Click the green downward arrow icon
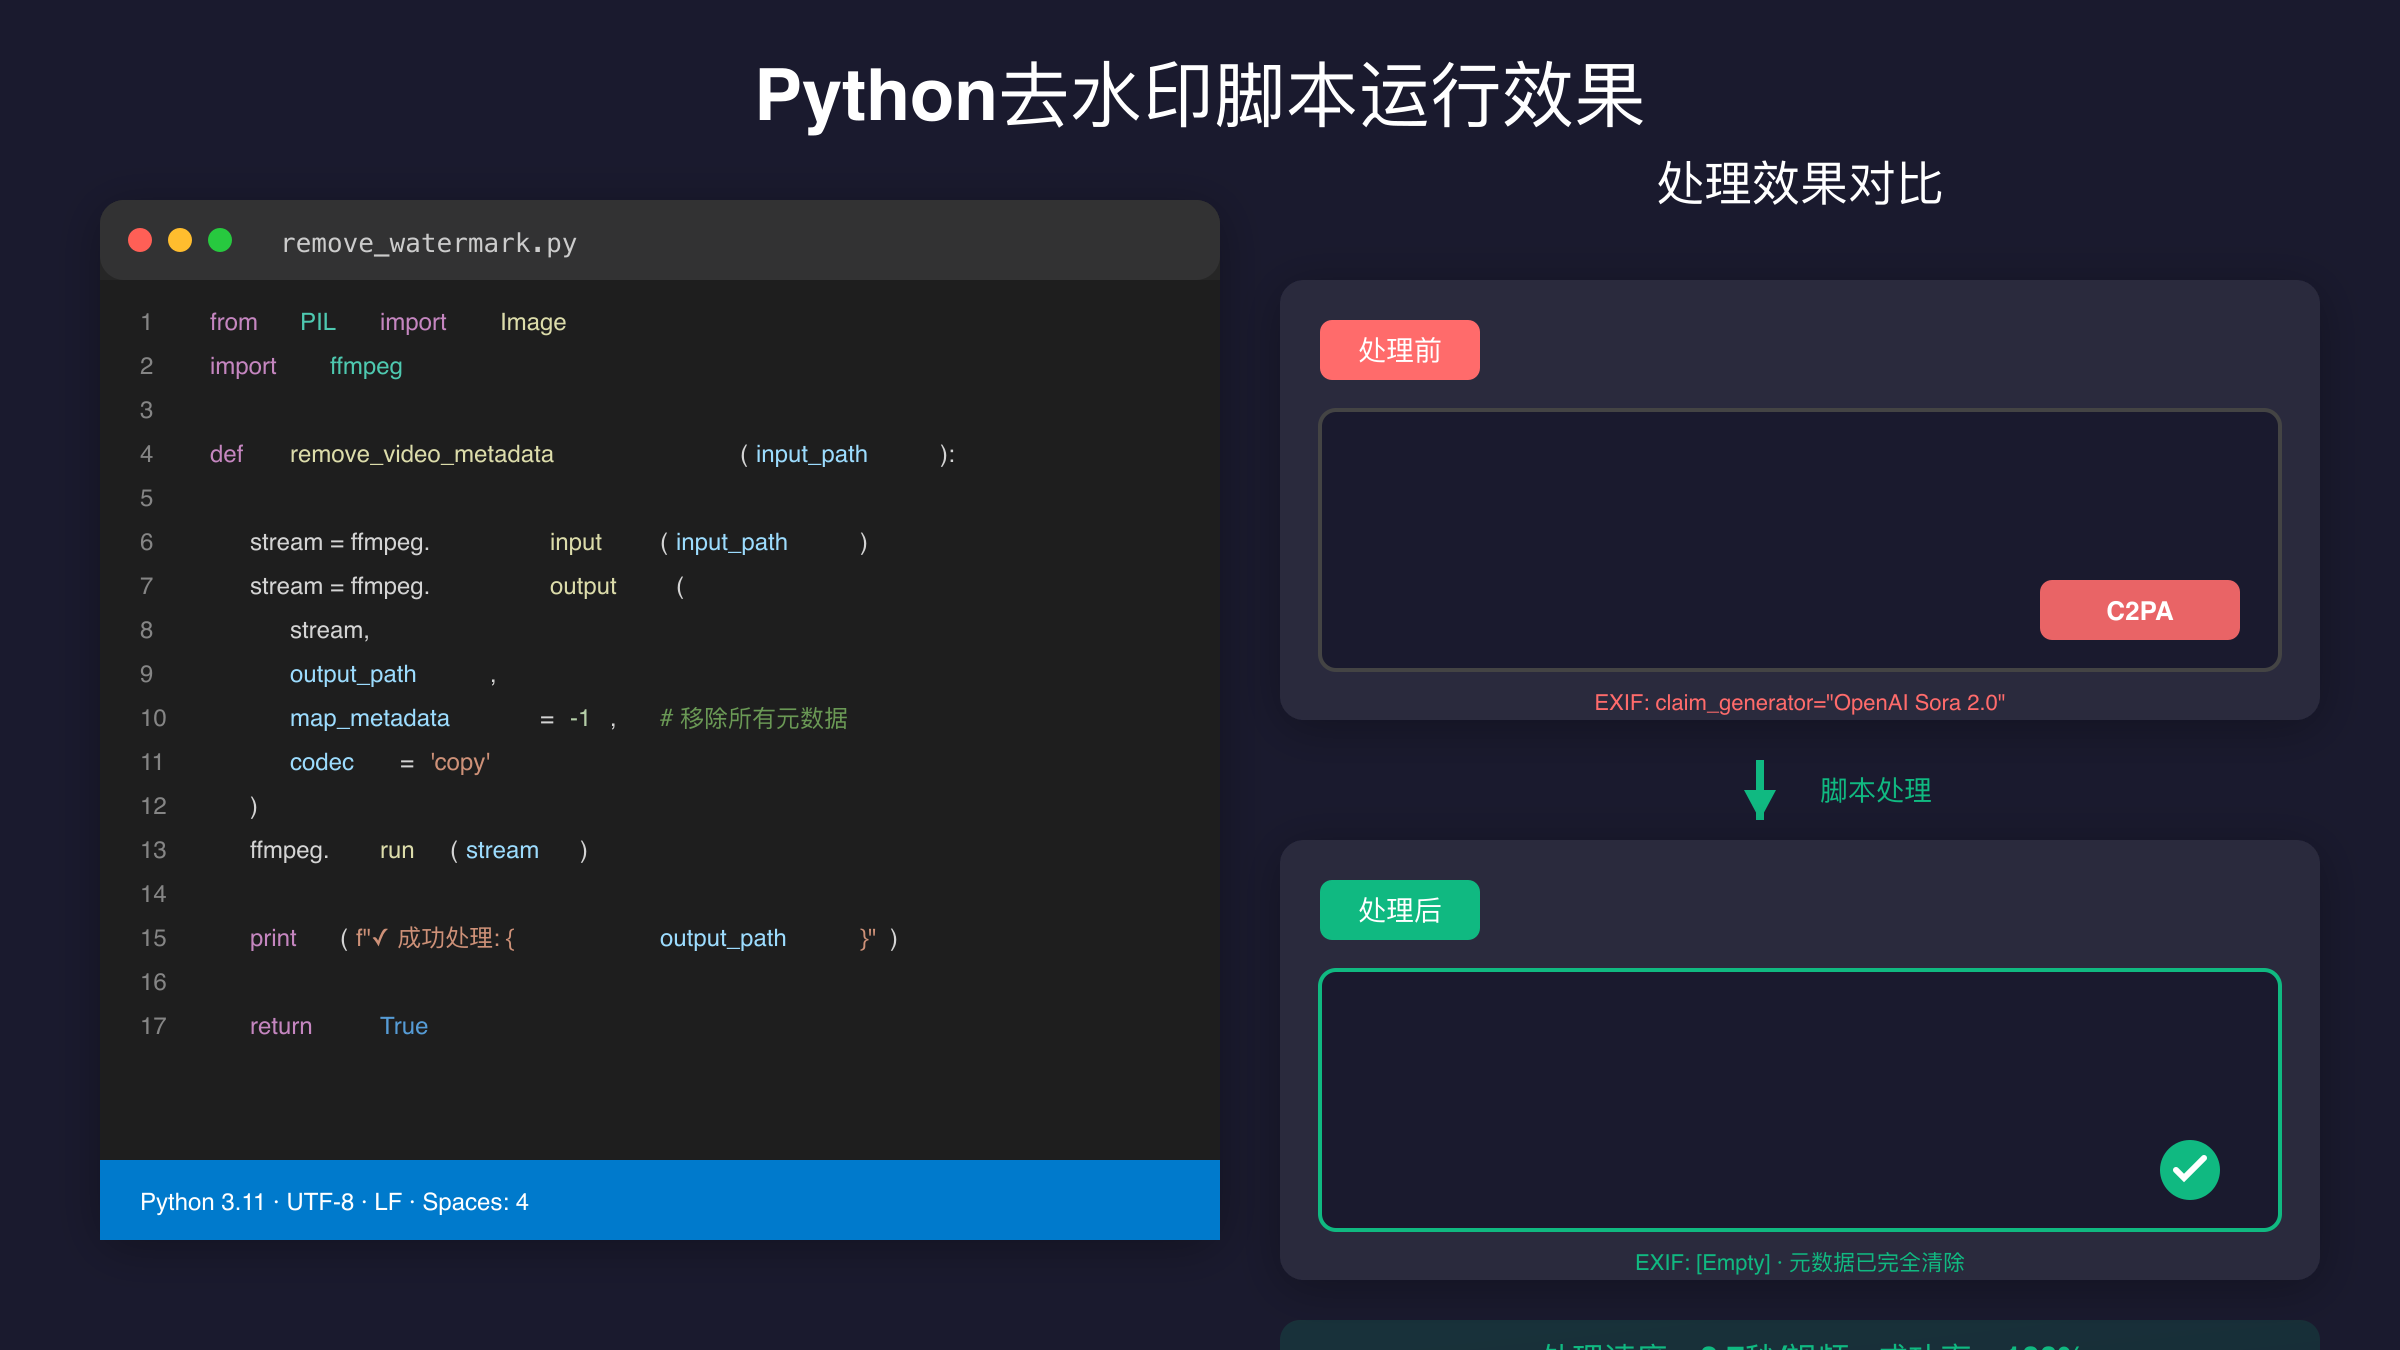 click(x=1759, y=790)
